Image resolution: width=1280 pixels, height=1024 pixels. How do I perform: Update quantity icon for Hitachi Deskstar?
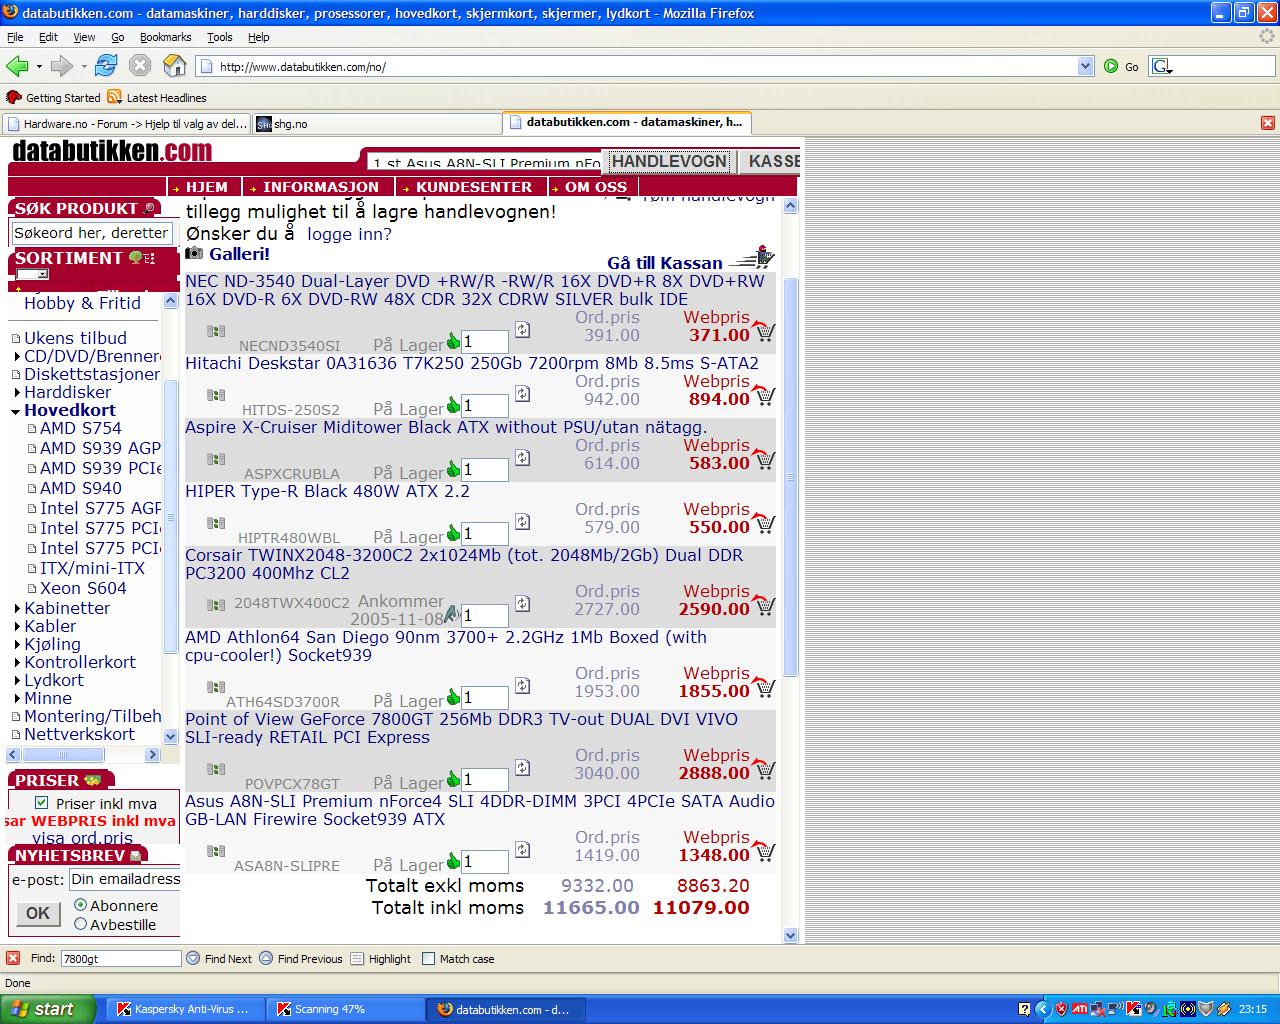pos(523,393)
